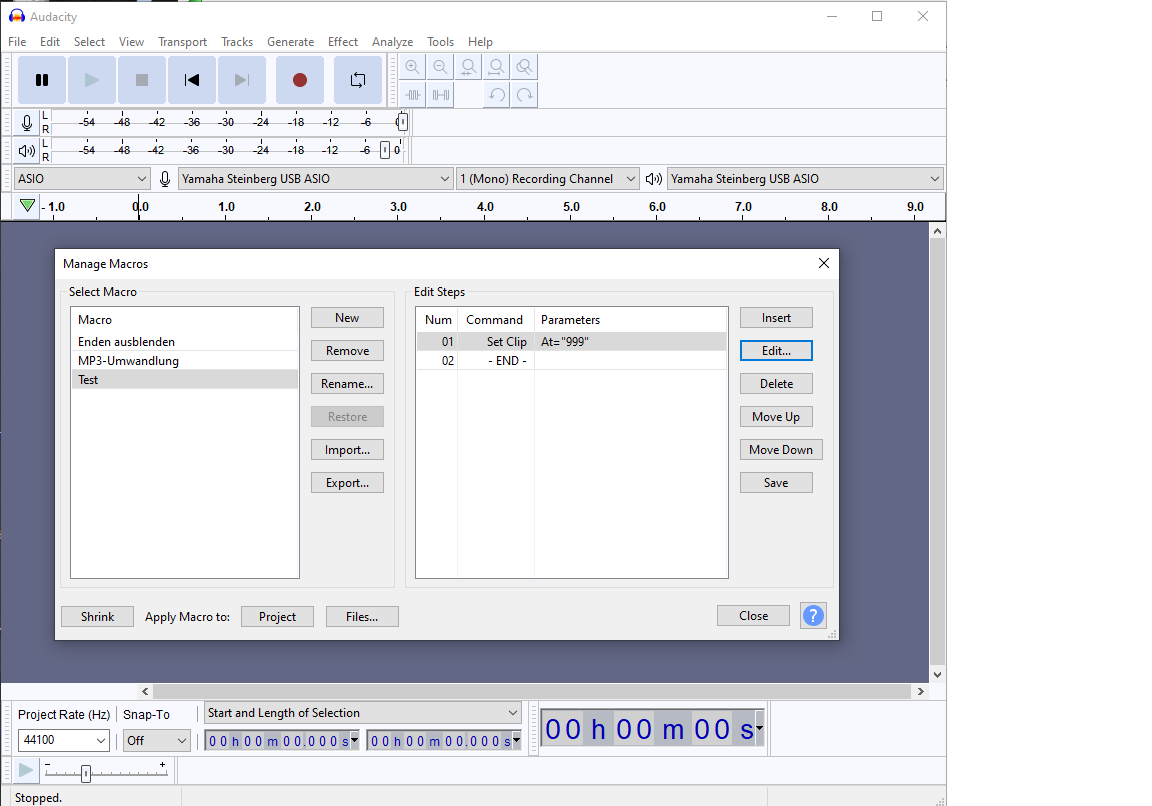Click the Pause transport button
The width and height of the screenshot is (1152, 806).
[x=42, y=80]
